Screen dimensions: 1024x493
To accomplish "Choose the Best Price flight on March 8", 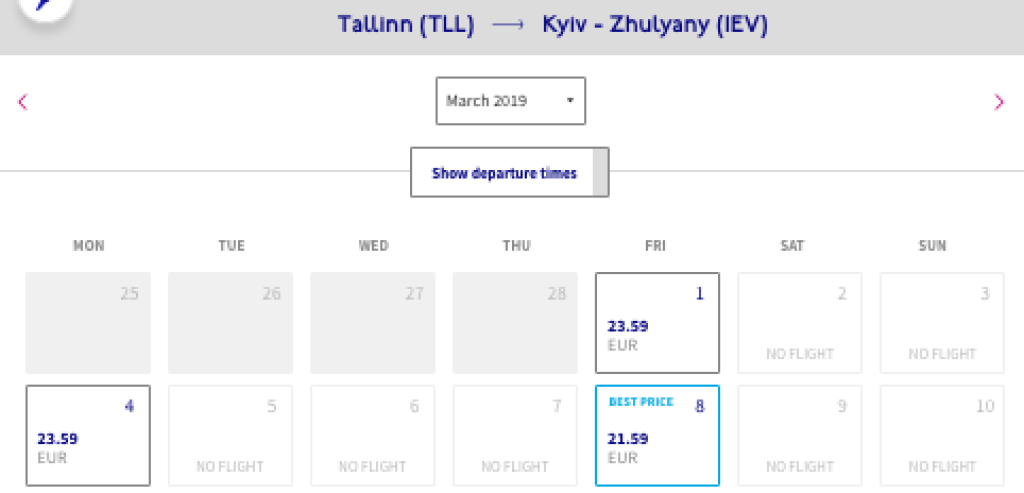I will pyautogui.click(x=657, y=436).
